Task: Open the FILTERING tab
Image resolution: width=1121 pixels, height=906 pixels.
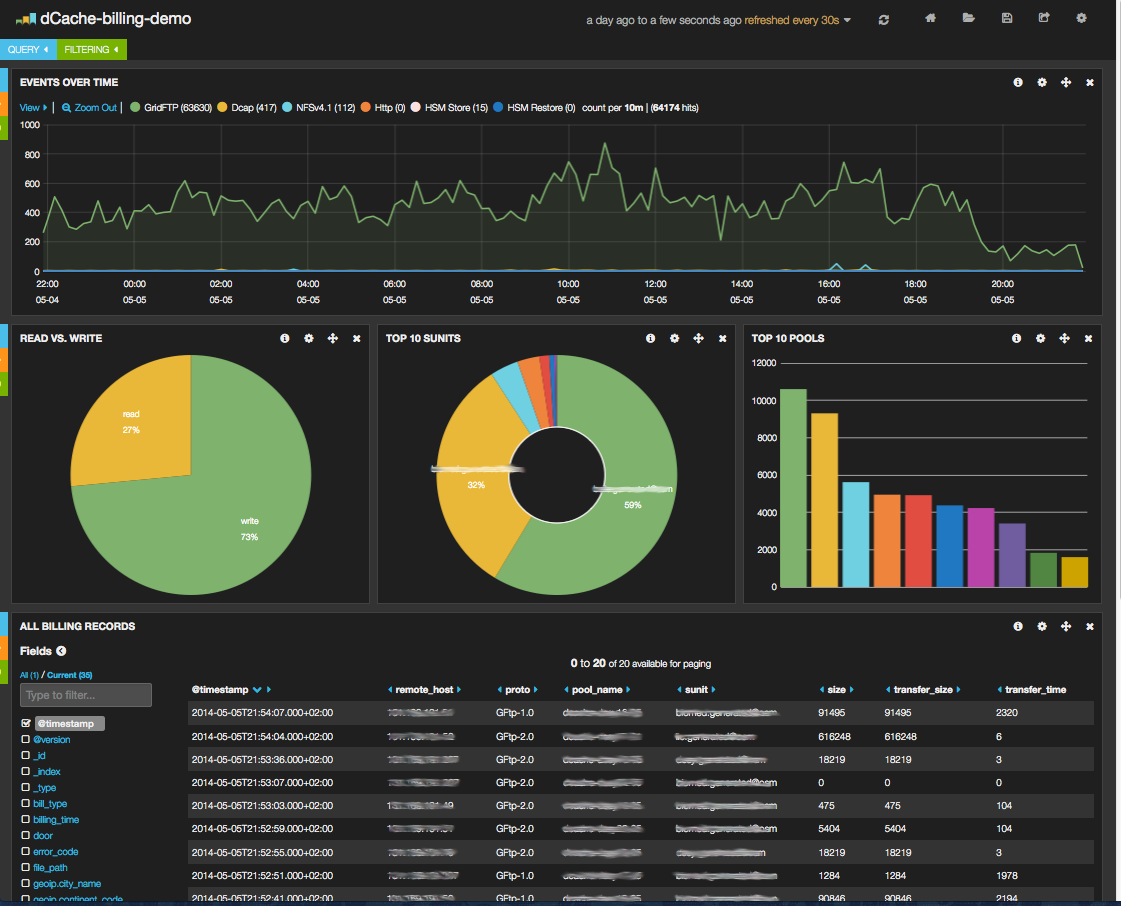Action: (x=92, y=49)
